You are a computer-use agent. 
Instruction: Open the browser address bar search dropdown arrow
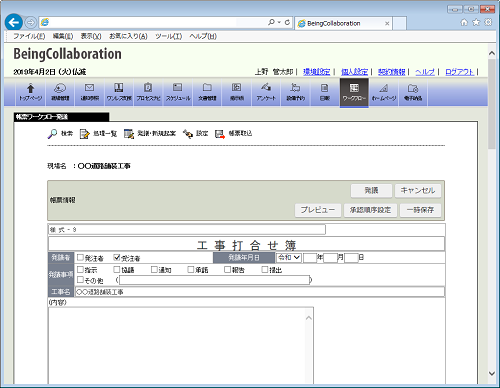coord(279,22)
